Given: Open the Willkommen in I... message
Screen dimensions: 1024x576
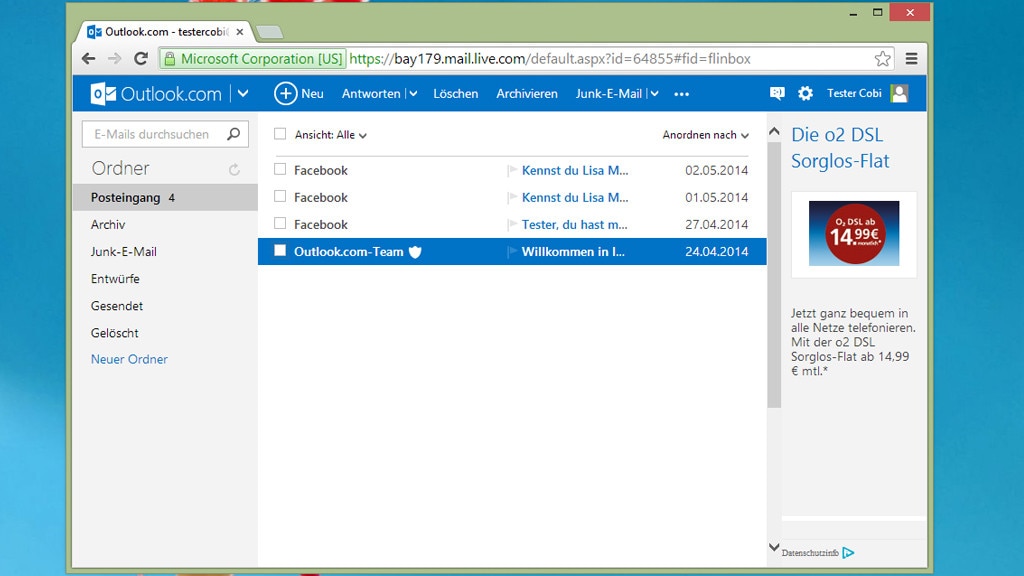Looking at the screenshot, I should pos(573,251).
